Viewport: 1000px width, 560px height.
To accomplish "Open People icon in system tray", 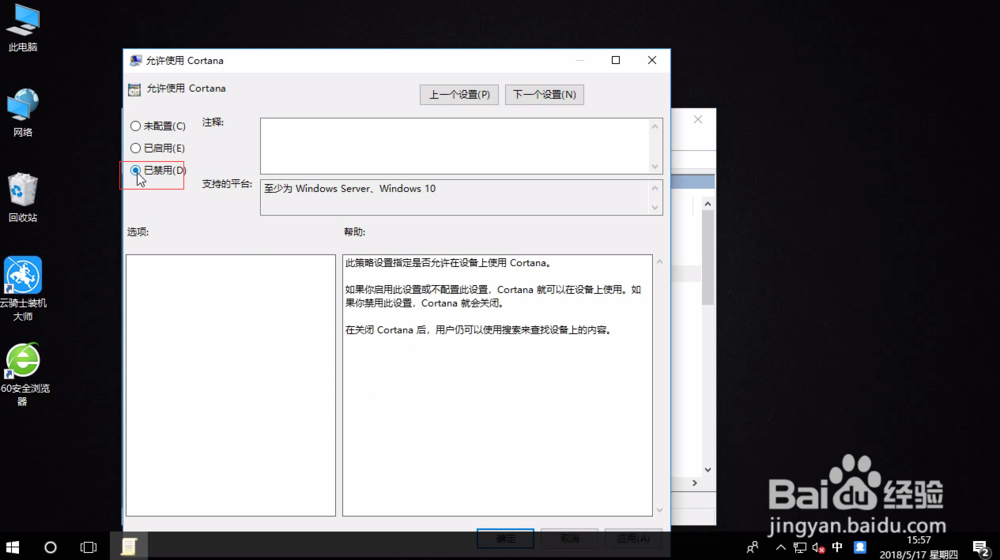I will pos(753,547).
